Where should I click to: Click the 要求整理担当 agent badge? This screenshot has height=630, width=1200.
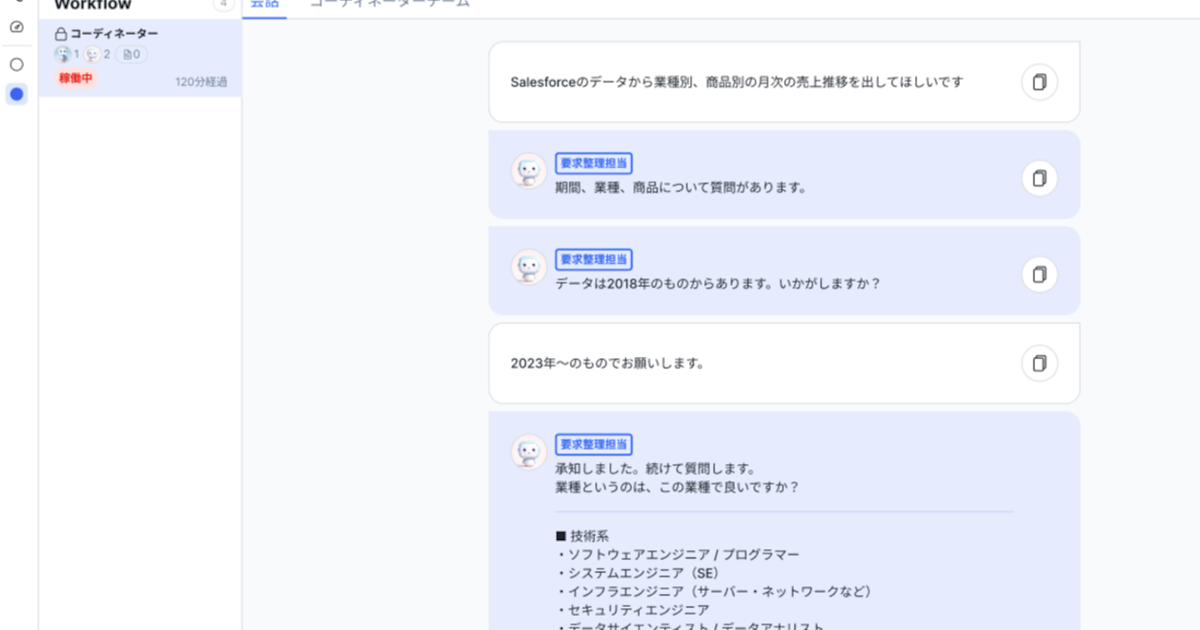point(594,163)
